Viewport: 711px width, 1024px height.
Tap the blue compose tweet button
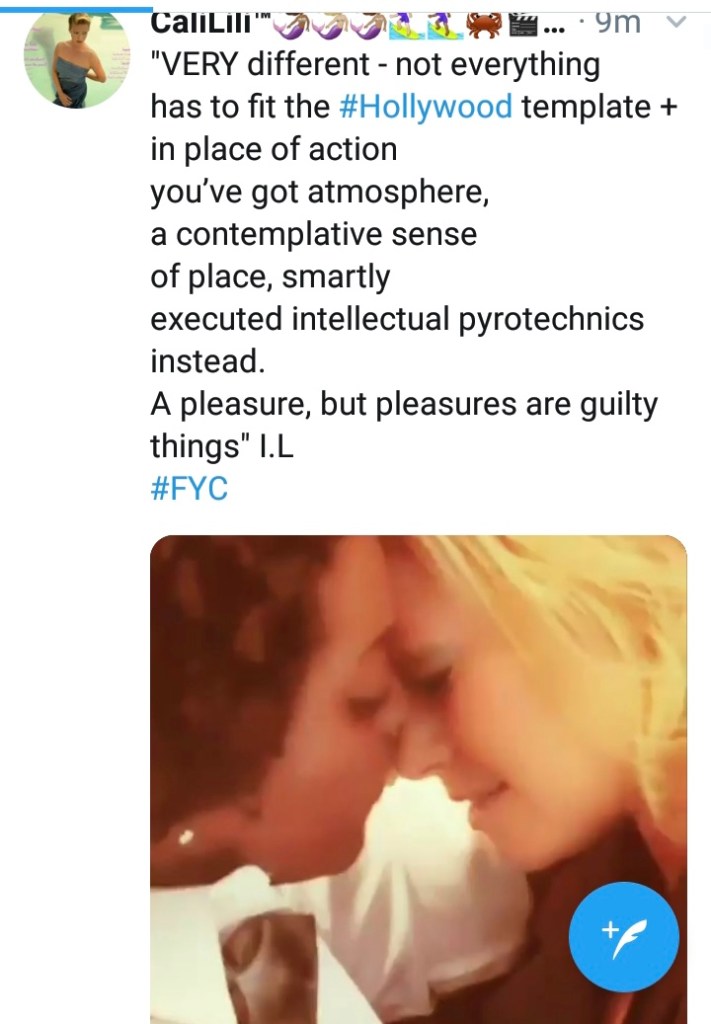coord(623,937)
